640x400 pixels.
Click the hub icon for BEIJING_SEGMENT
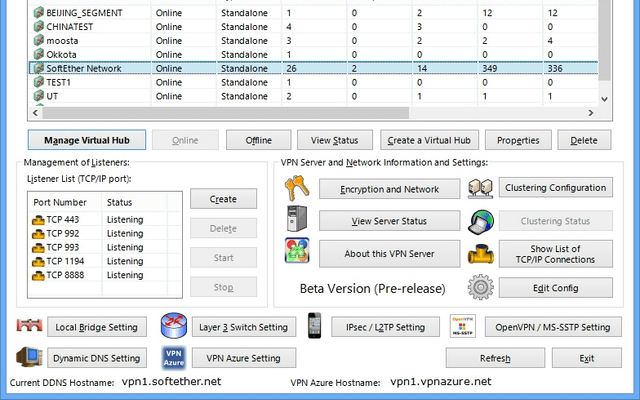pos(38,13)
